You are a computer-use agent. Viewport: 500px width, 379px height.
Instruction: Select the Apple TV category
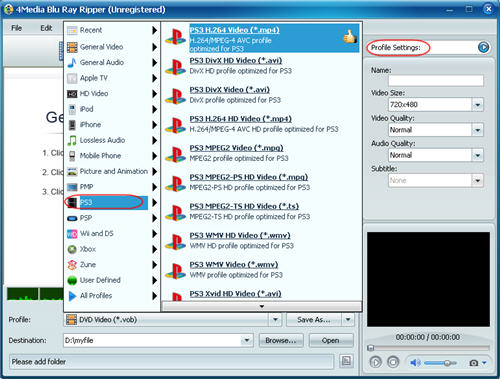pos(112,78)
